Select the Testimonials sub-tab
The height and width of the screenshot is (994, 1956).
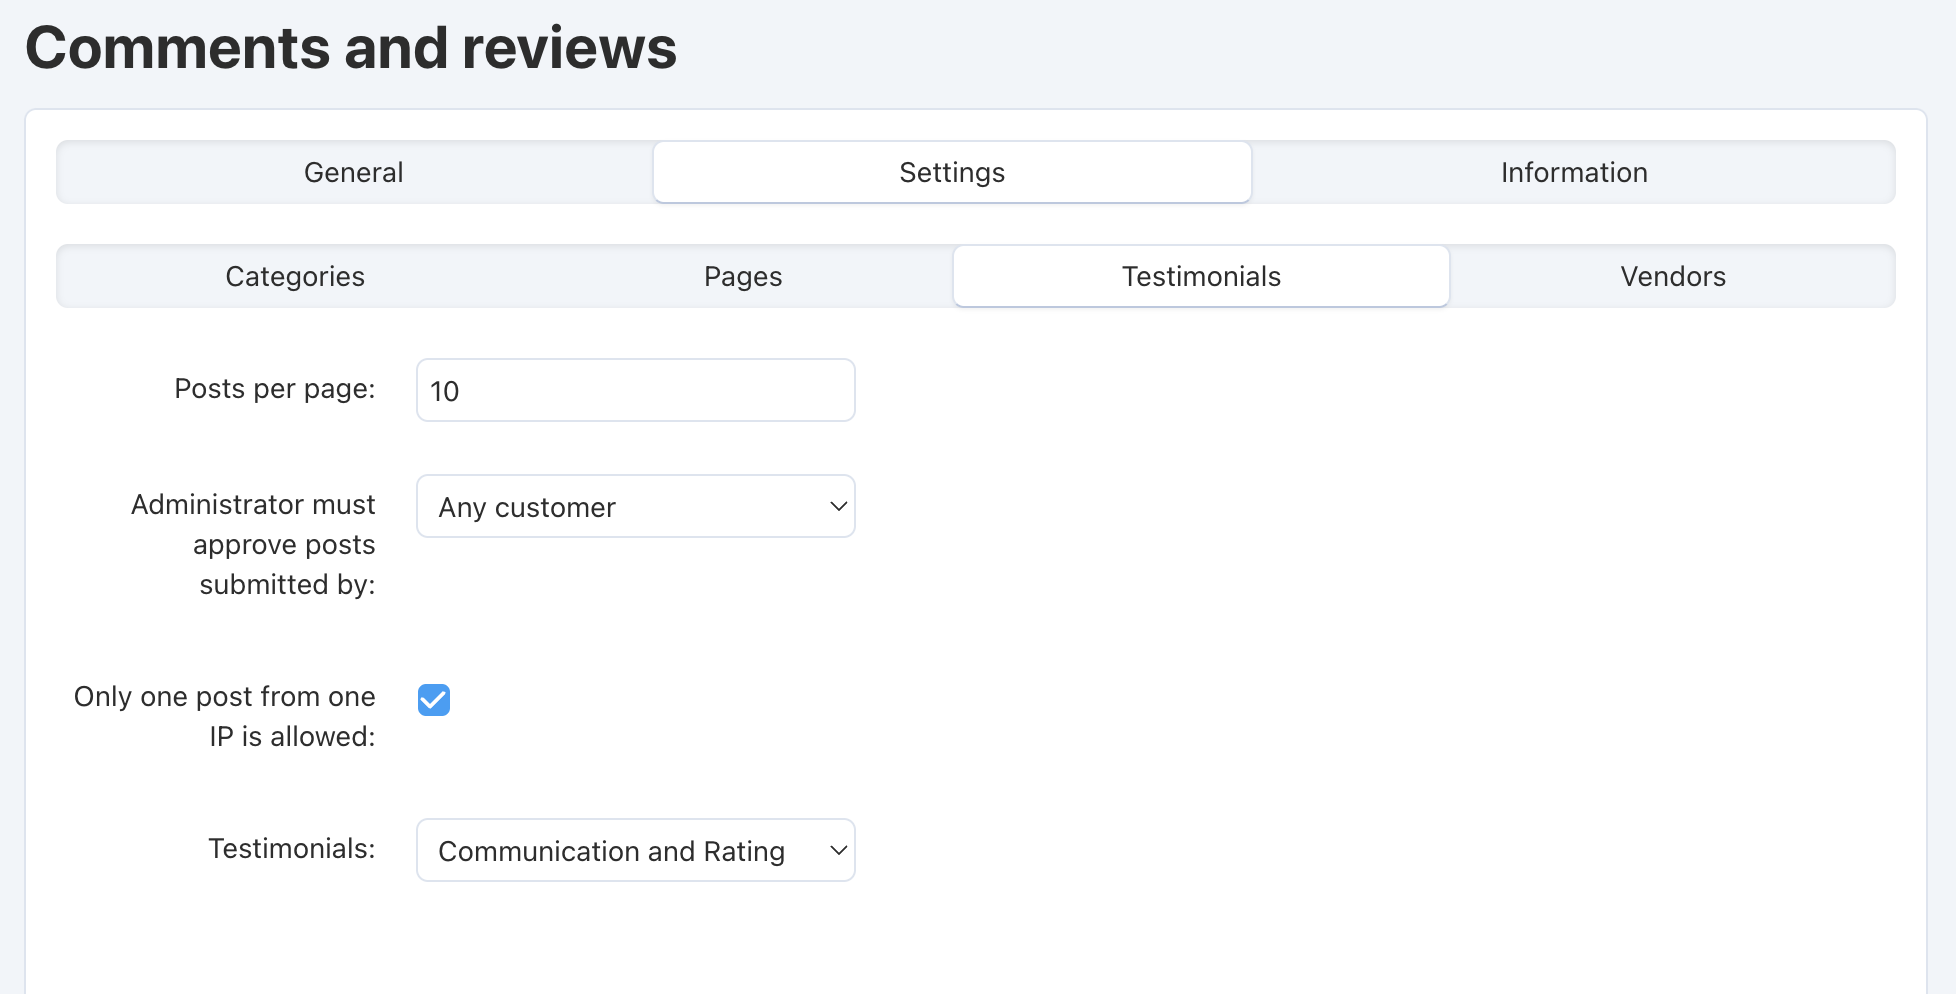click(1201, 276)
